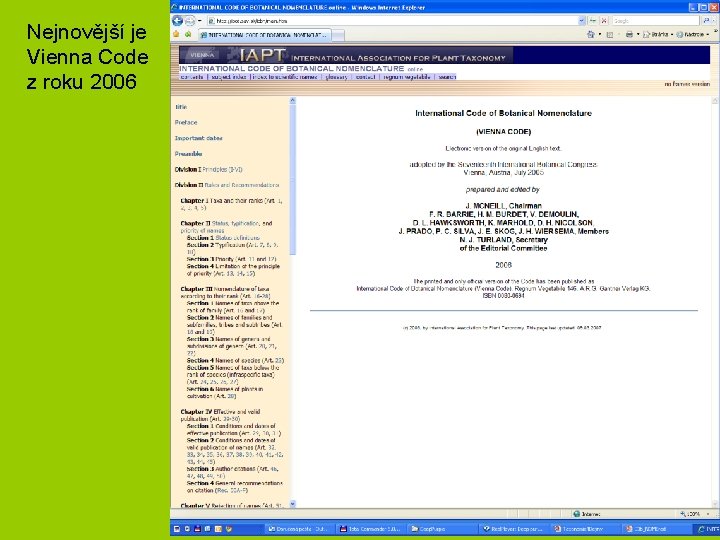Expand the address bar history dropdown
Screen dimensions: 720x540
coord(582,21)
